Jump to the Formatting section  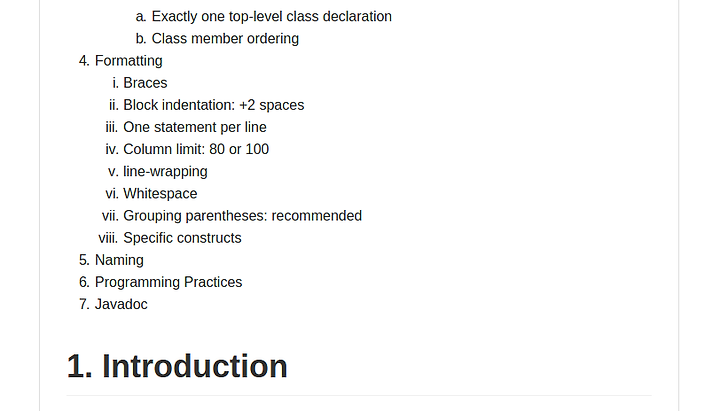coord(129,61)
